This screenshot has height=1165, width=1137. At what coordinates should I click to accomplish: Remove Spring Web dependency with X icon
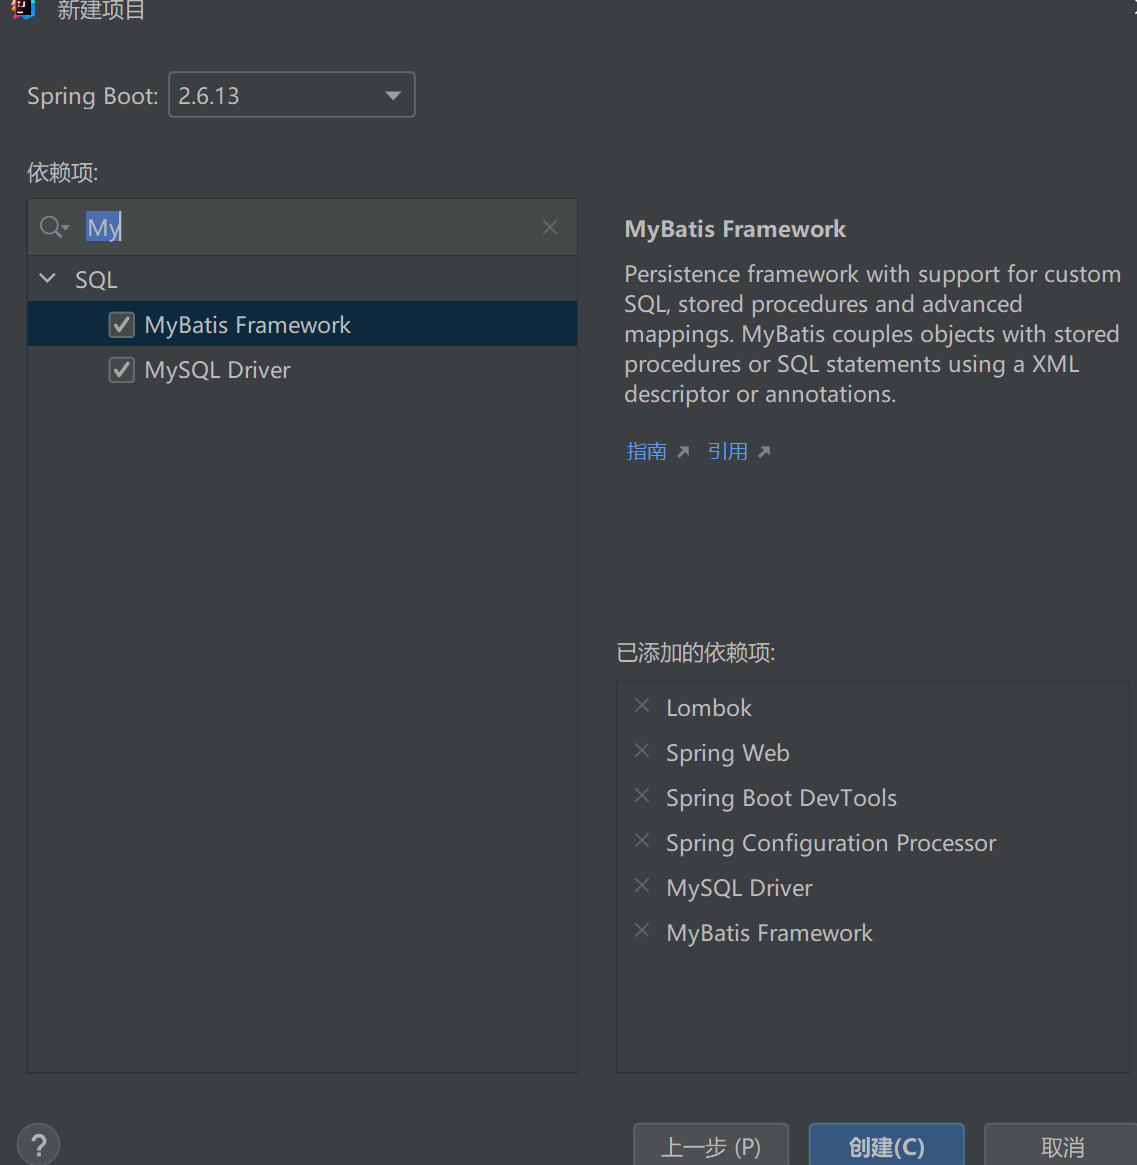coord(642,751)
